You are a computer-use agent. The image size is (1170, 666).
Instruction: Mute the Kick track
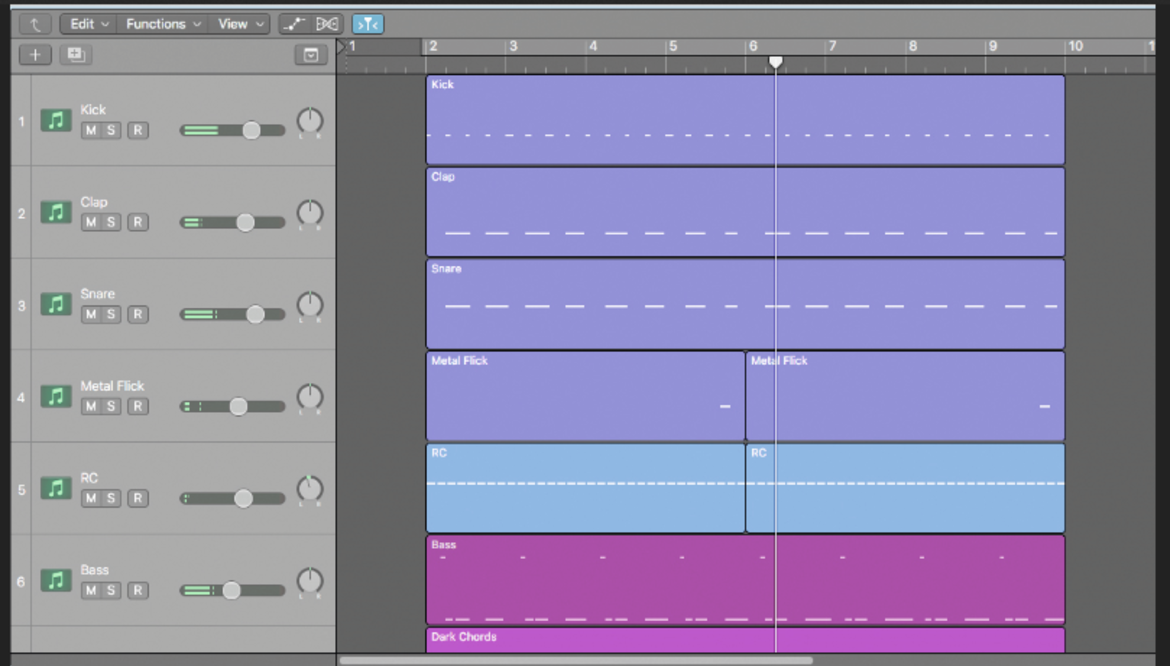coord(90,131)
